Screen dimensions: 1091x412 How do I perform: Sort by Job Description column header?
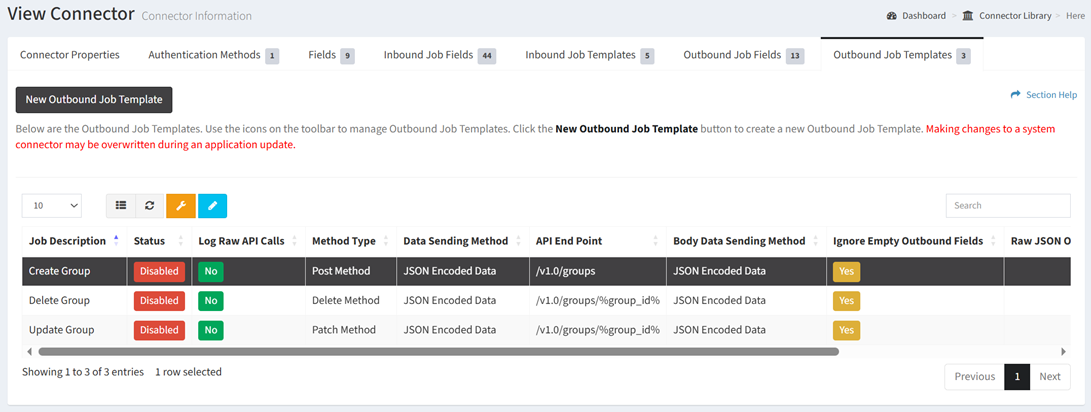[68, 241]
